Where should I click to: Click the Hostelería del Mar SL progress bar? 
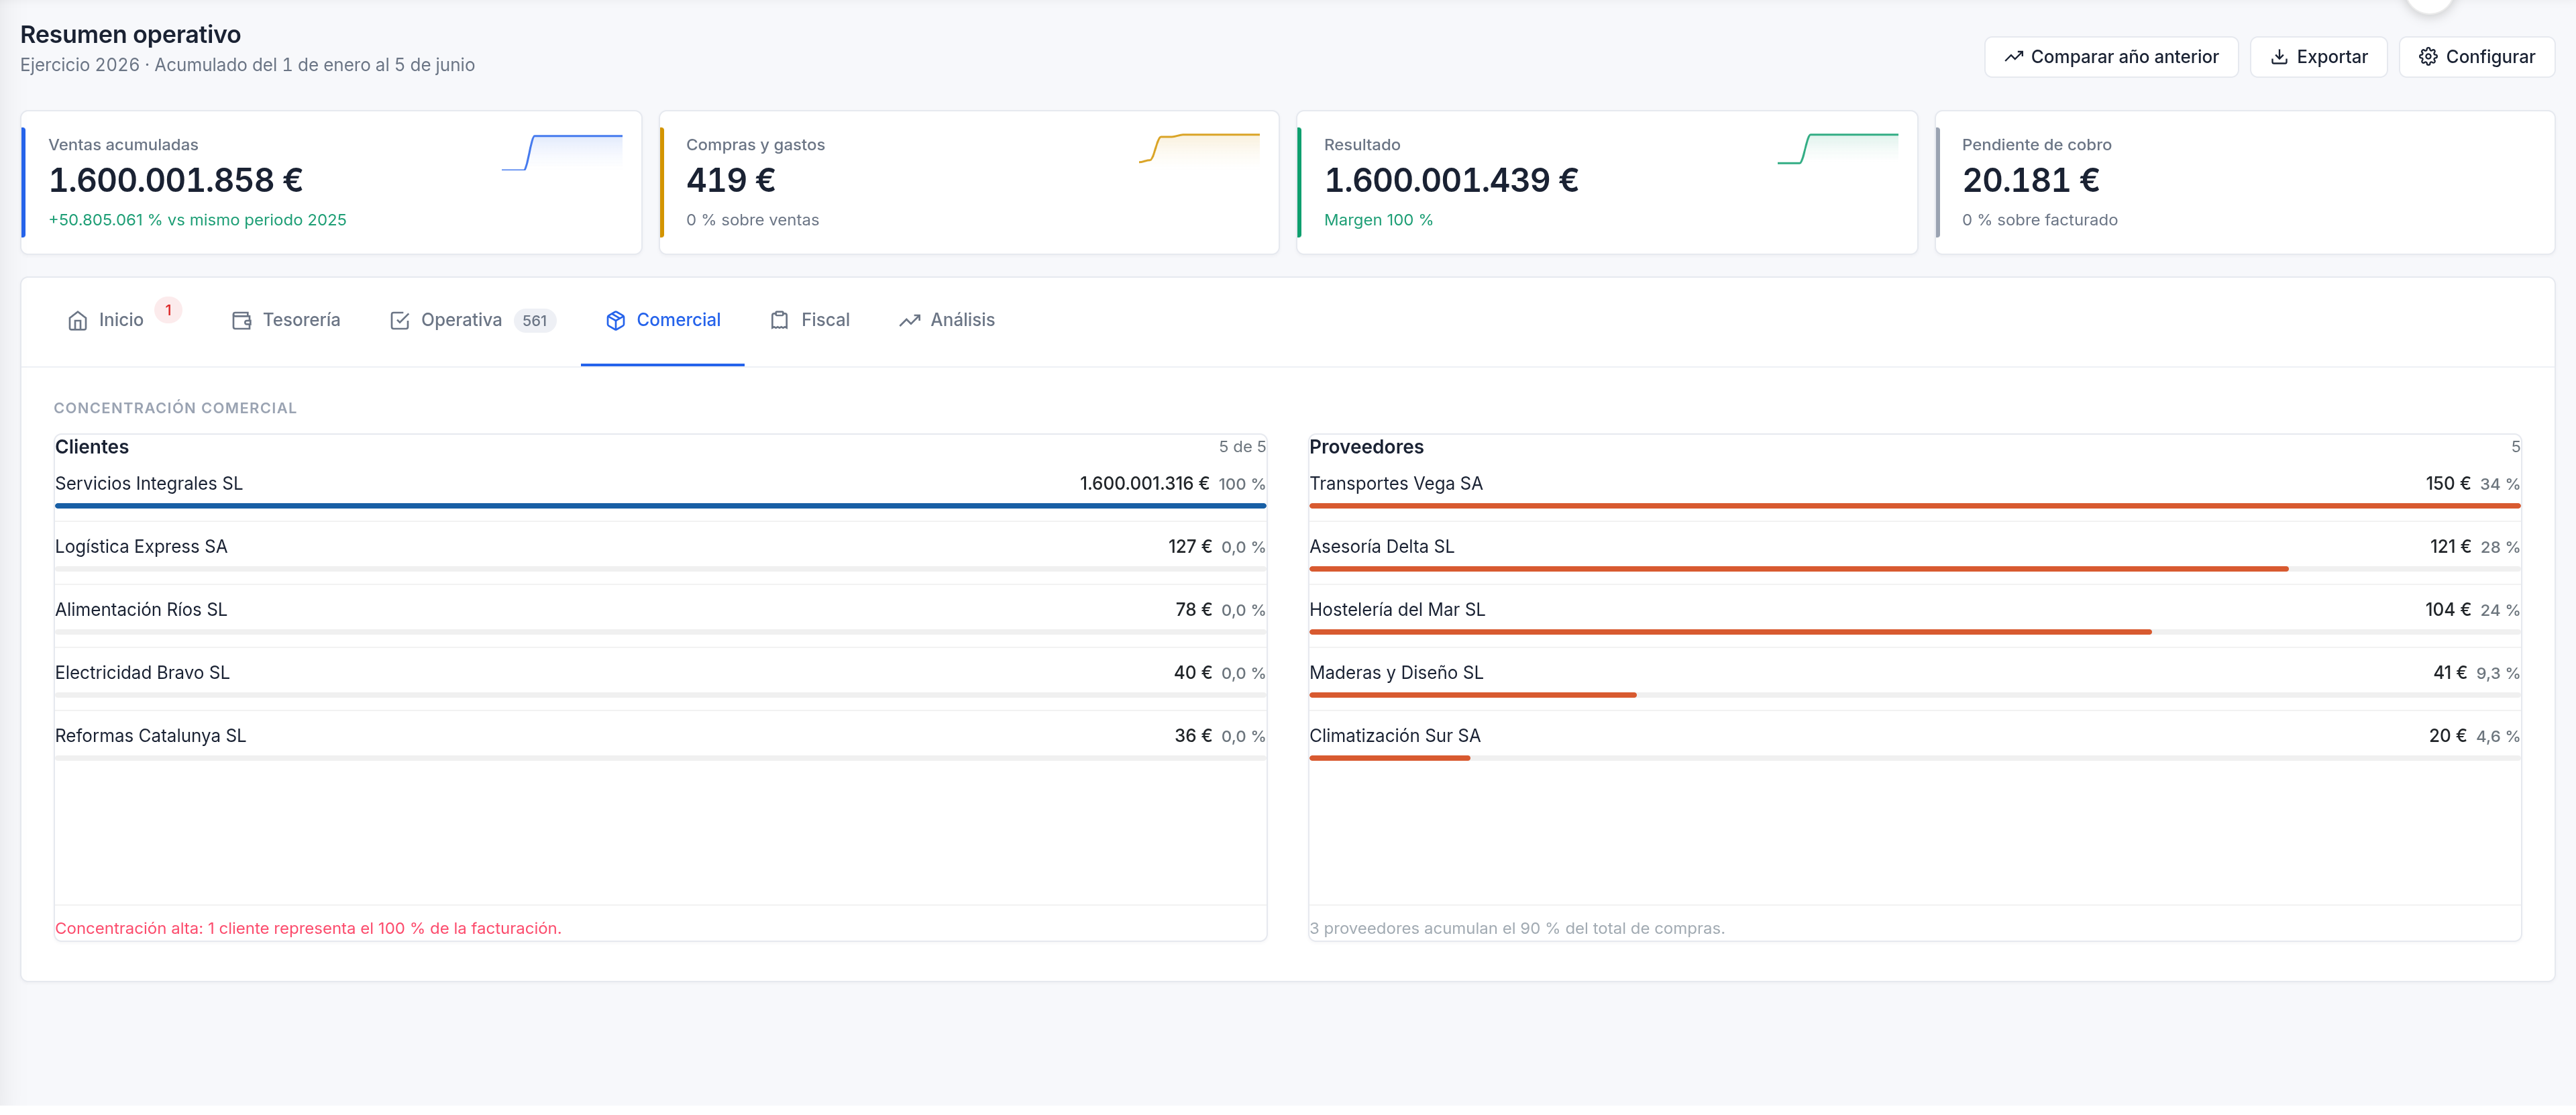pos(1914,633)
